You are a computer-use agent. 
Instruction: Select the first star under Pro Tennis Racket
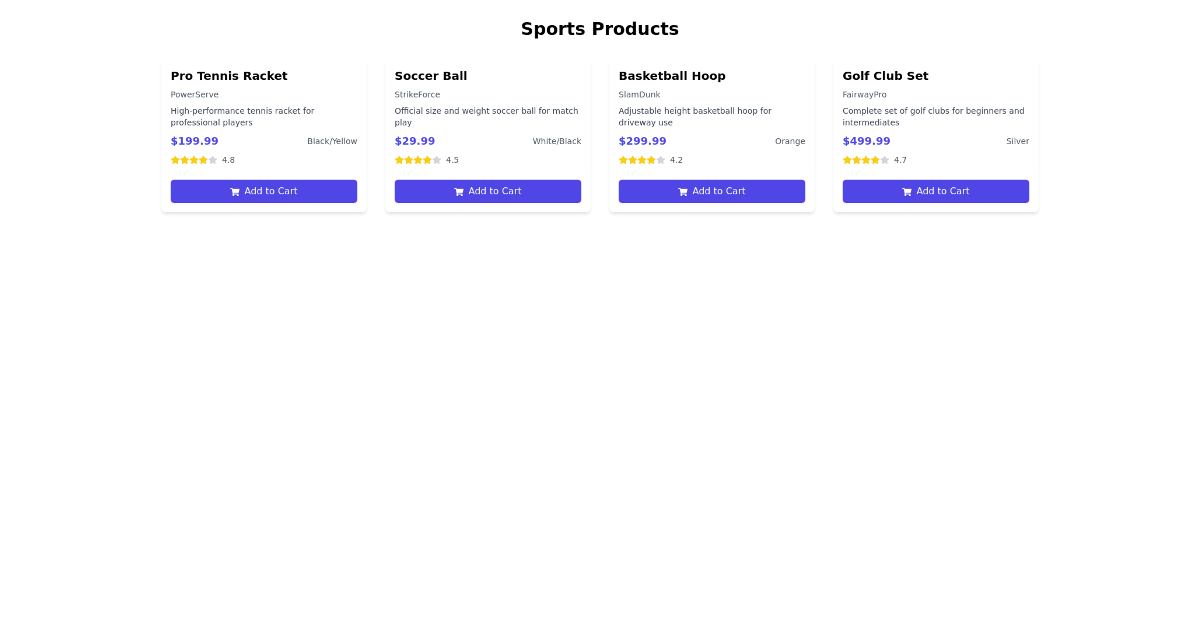click(x=176, y=160)
